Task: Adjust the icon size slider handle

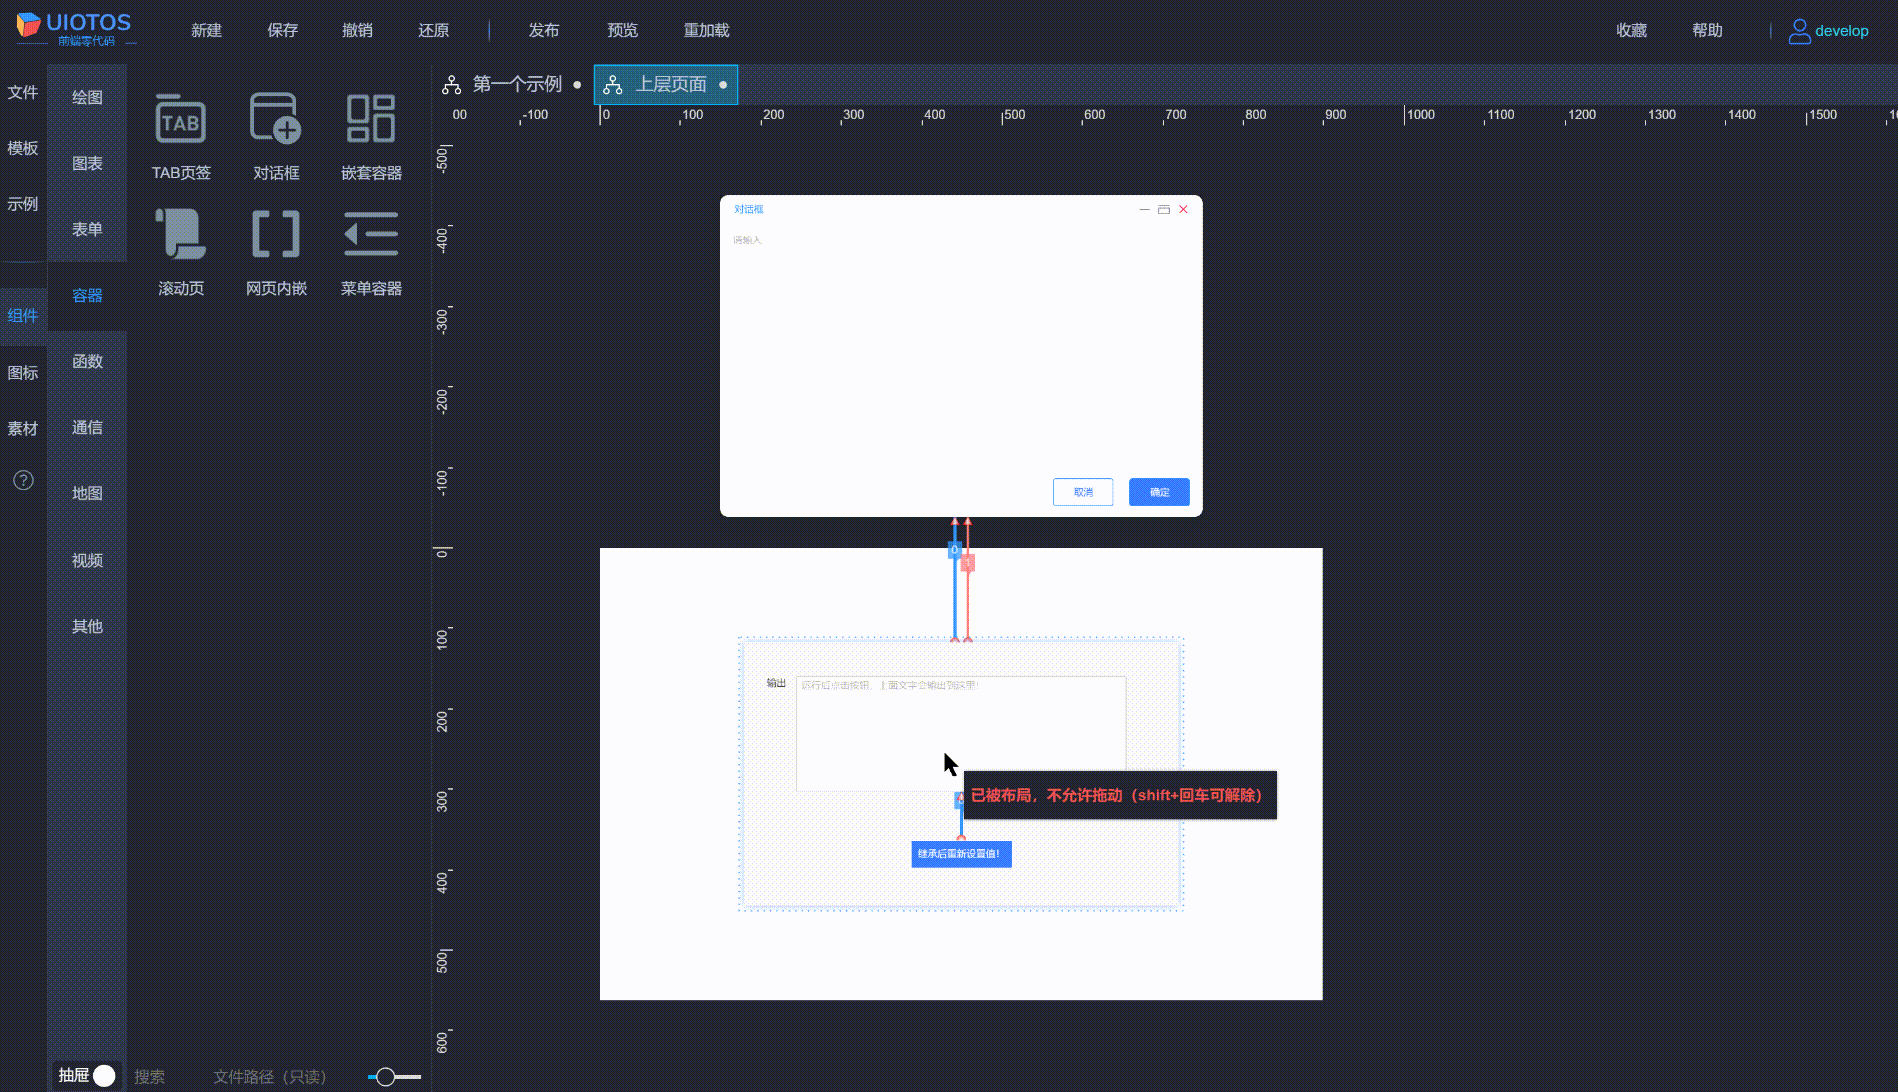Action: (385, 1077)
